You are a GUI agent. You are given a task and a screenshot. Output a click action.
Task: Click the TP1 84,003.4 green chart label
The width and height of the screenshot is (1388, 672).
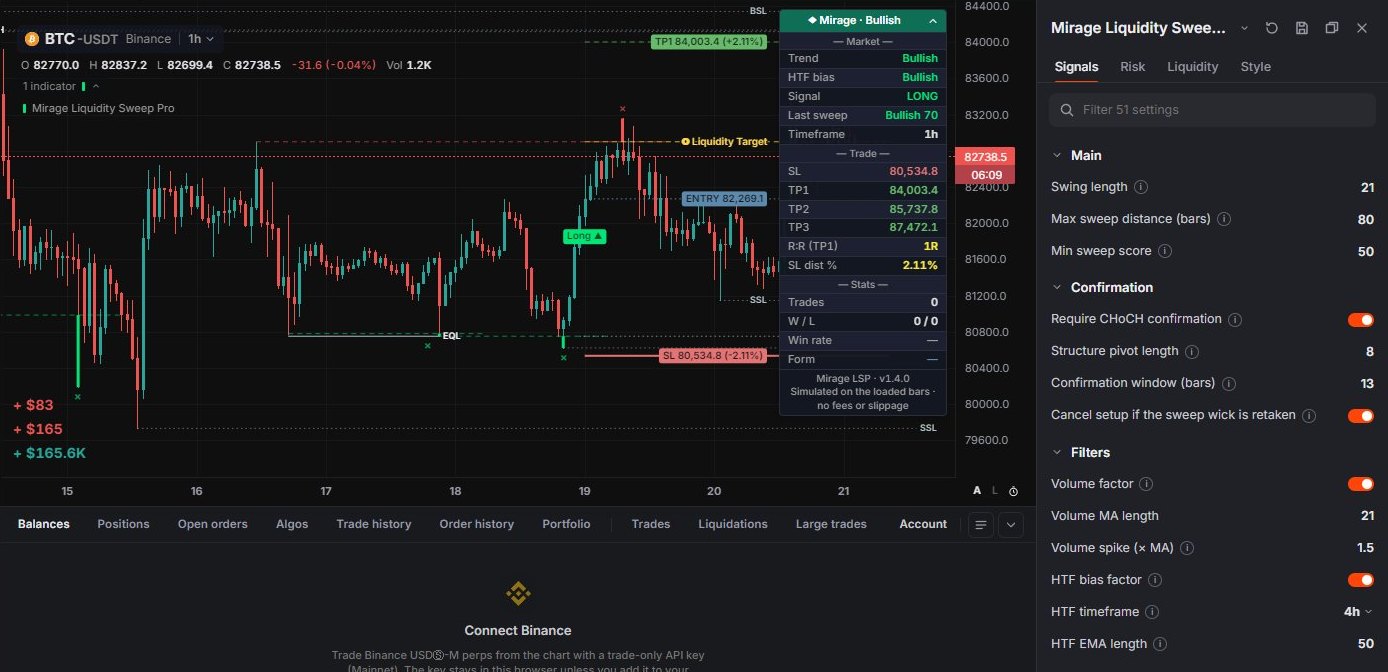pyautogui.click(x=709, y=42)
